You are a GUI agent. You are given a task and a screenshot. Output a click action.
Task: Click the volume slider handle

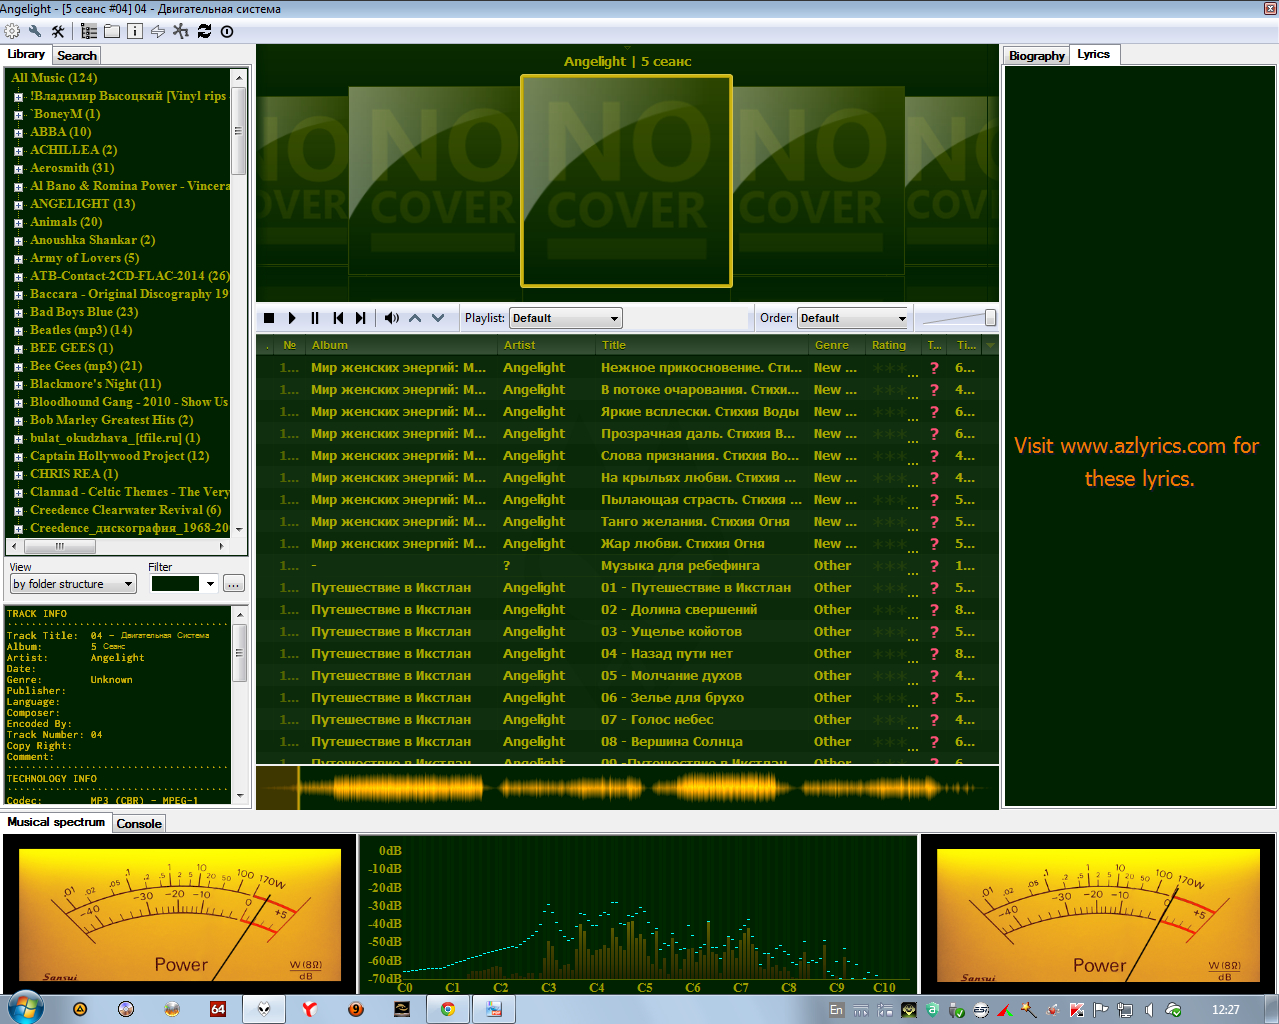(x=990, y=318)
